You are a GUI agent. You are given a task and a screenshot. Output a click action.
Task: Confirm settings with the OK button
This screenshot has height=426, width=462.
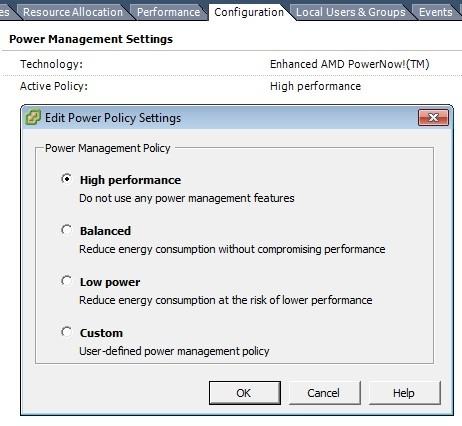click(x=245, y=393)
